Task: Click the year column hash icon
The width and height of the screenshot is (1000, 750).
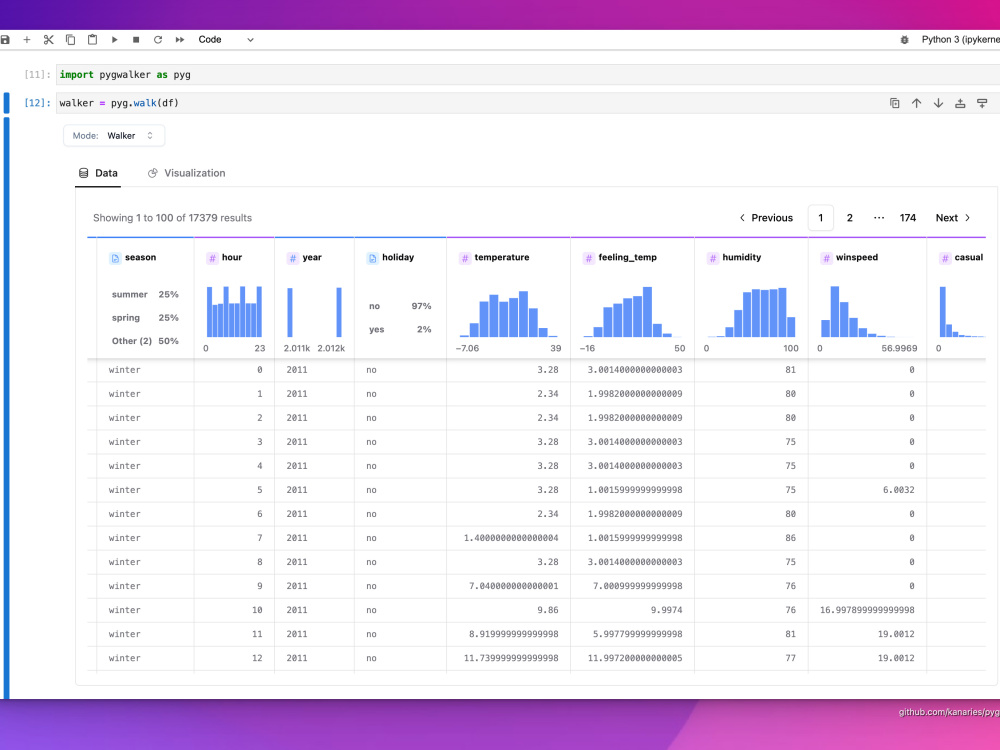Action: [293, 258]
